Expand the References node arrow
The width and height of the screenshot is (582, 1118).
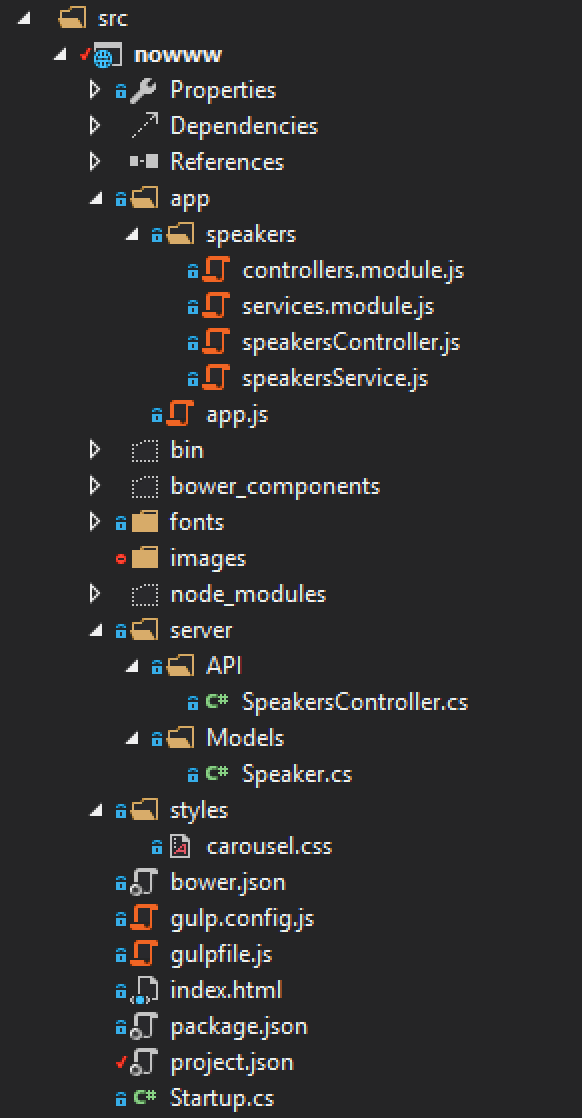pyautogui.click(x=94, y=162)
